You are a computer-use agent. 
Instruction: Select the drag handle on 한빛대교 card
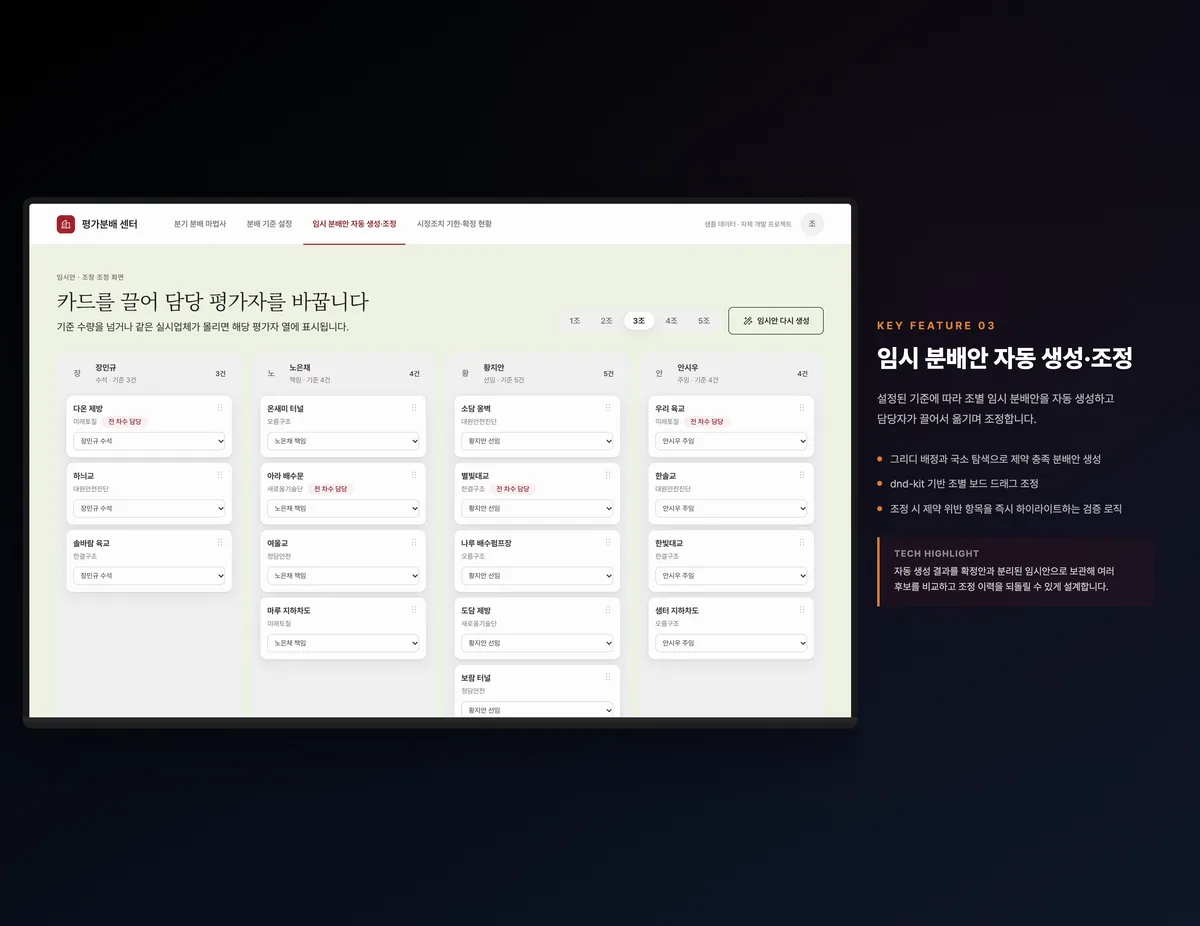tap(802, 542)
